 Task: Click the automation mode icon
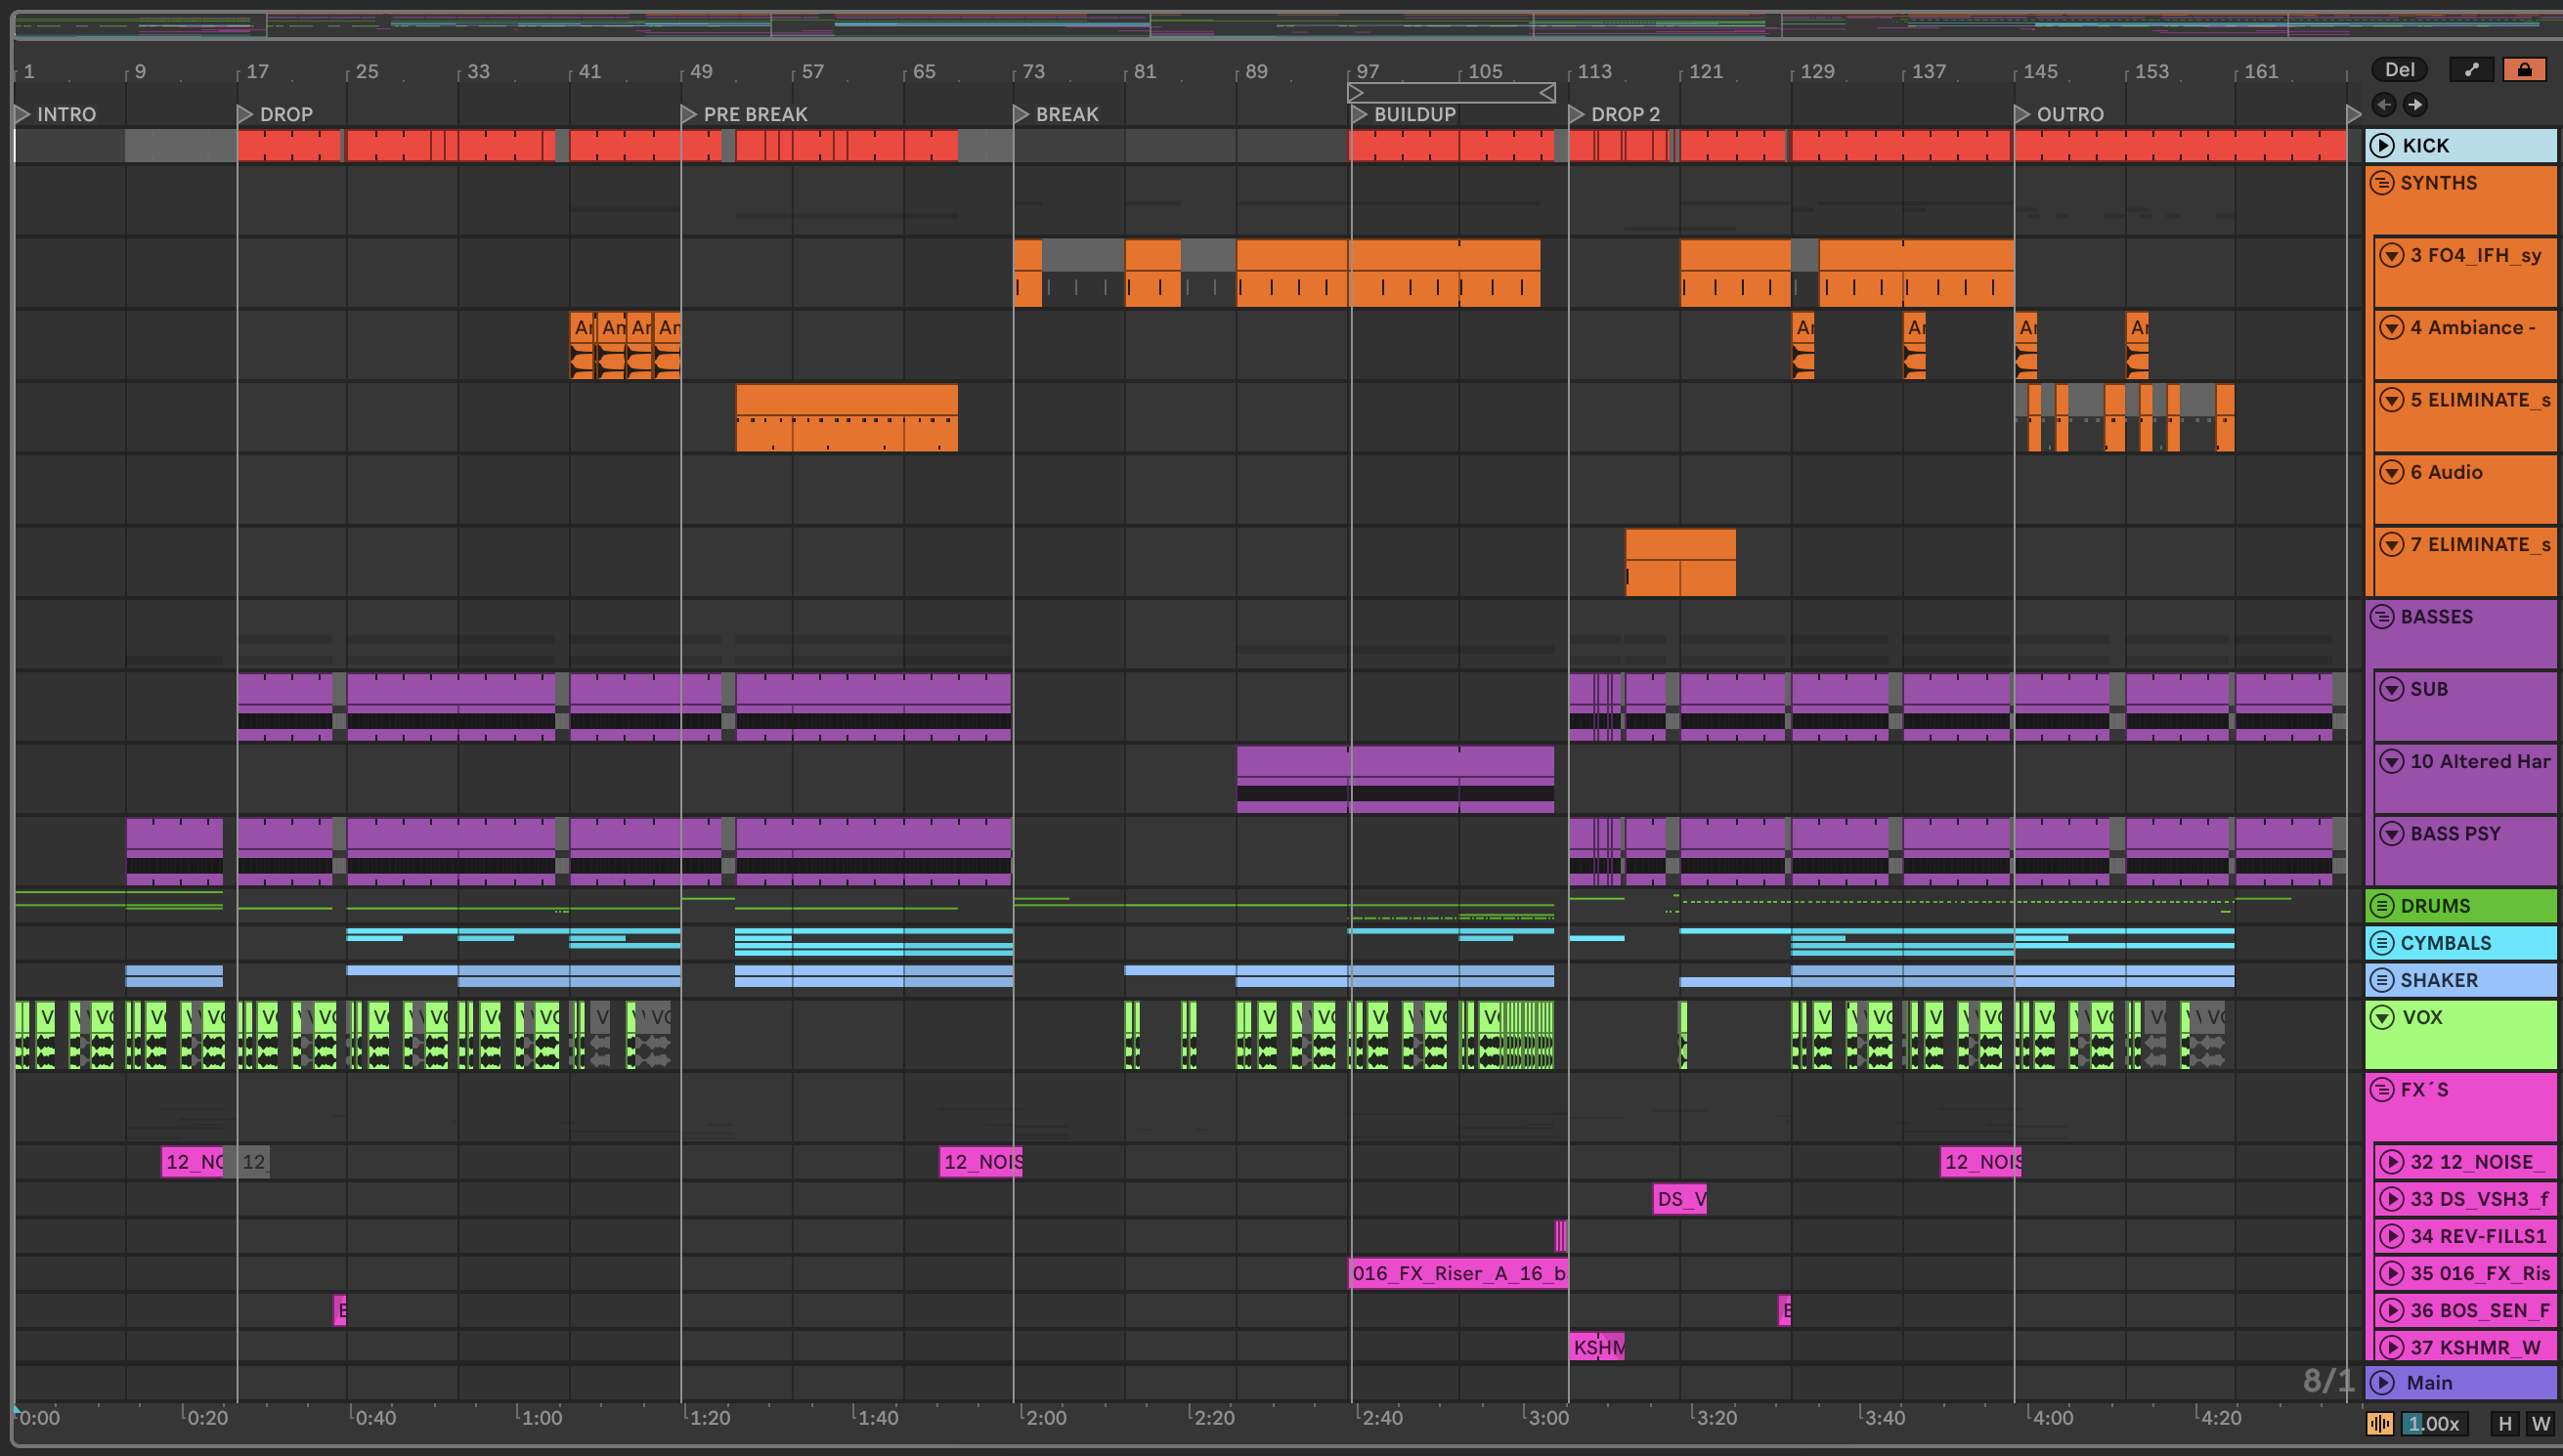(x=2471, y=69)
